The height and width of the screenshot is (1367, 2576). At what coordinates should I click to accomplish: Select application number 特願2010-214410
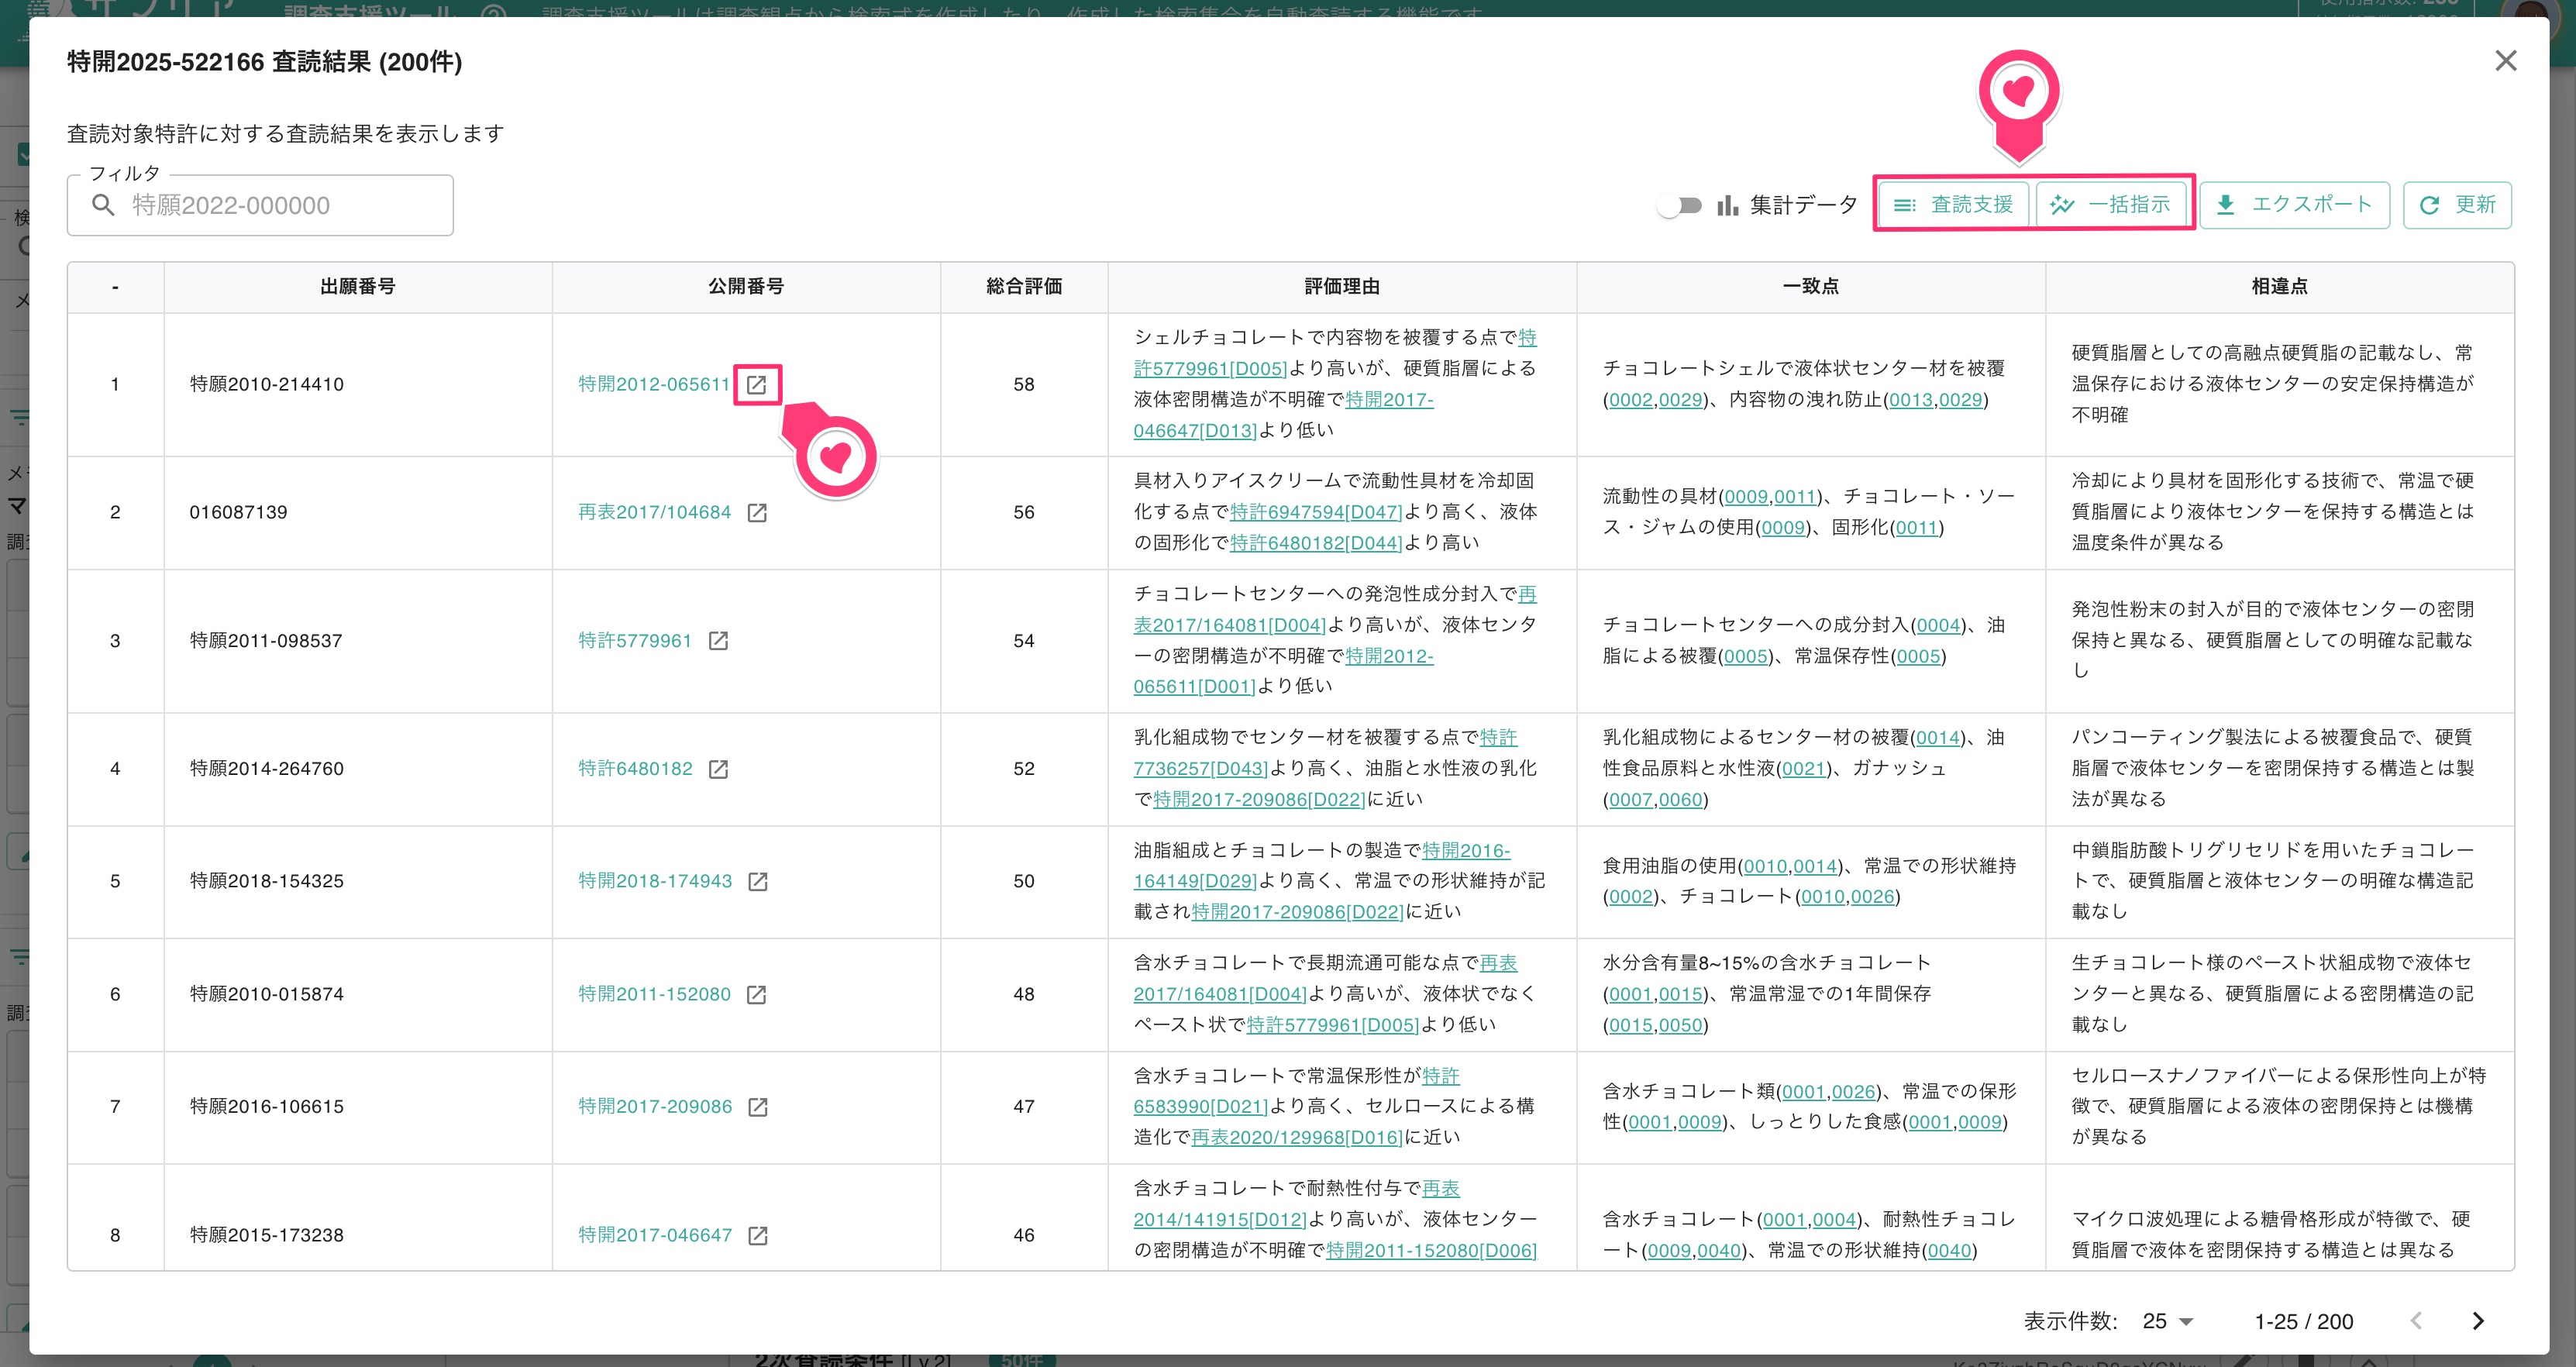click(267, 384)
